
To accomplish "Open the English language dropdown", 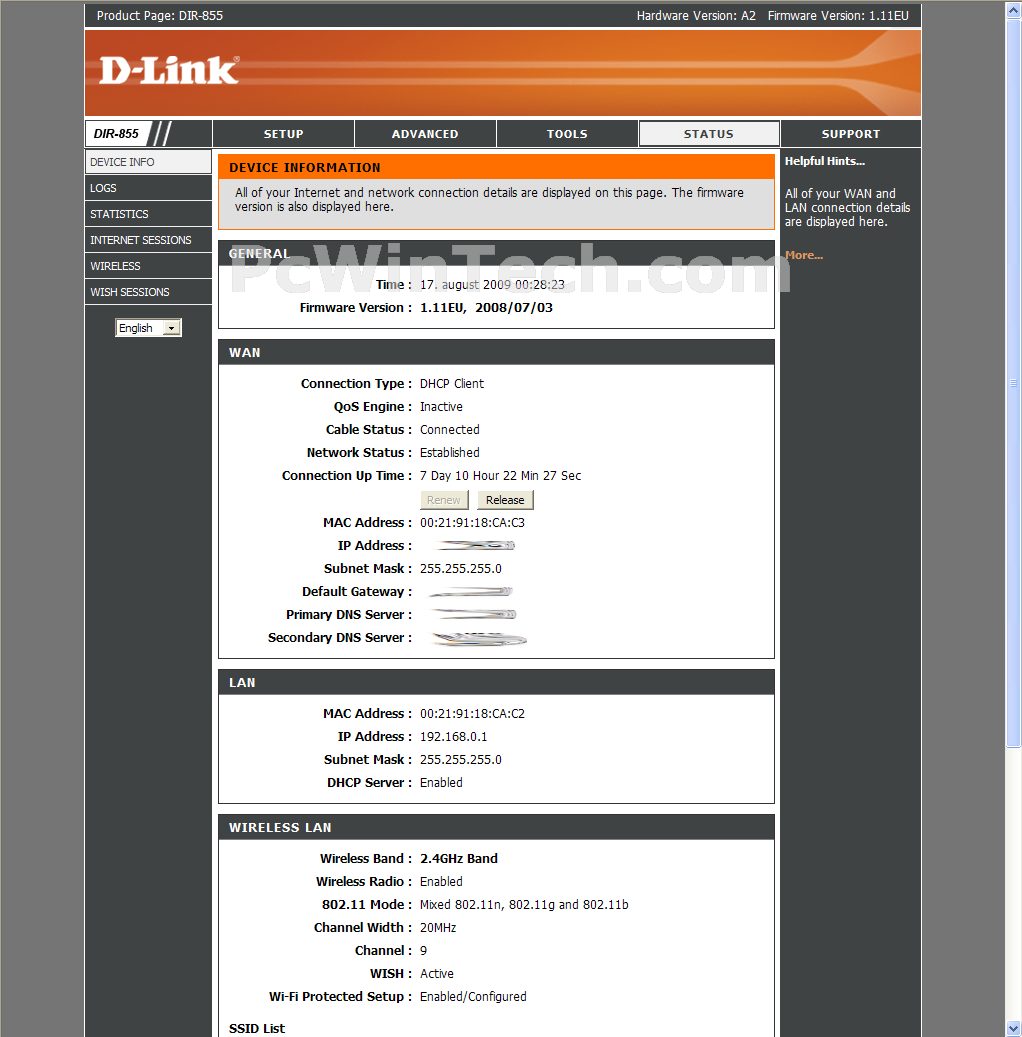I will 148,328.
